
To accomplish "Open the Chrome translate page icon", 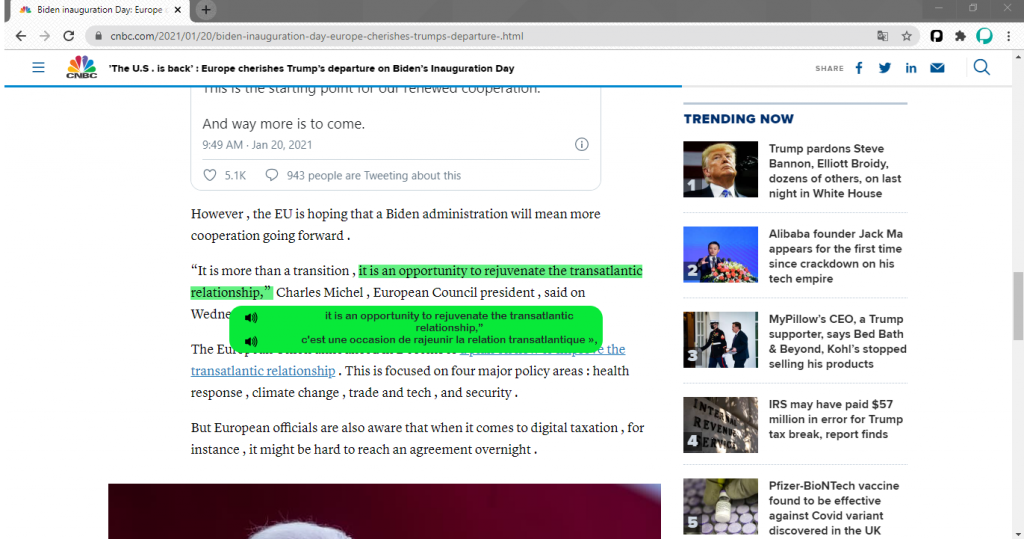I will tap(882, 36).
